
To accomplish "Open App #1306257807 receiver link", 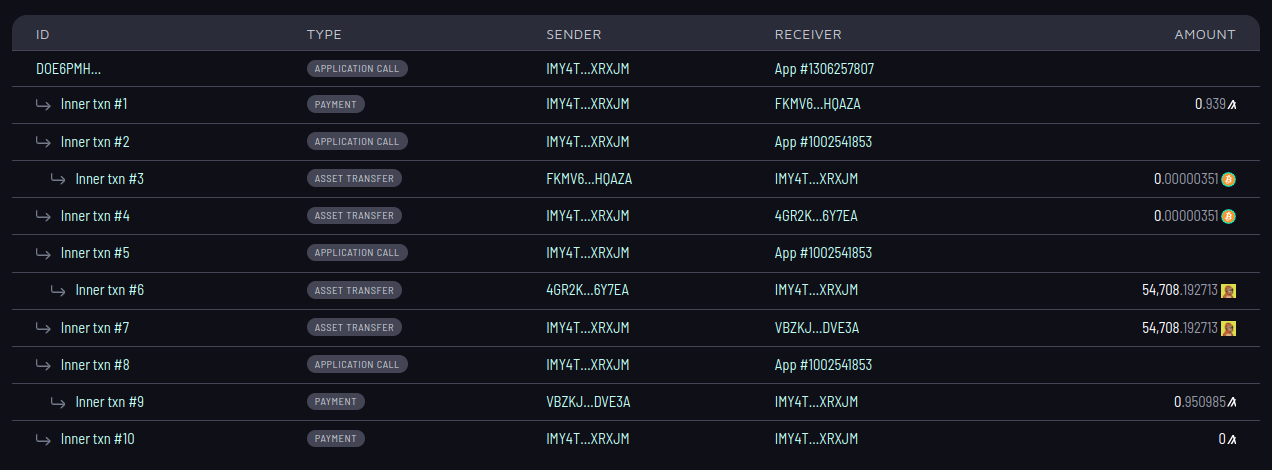I will [x=824, y=69].
